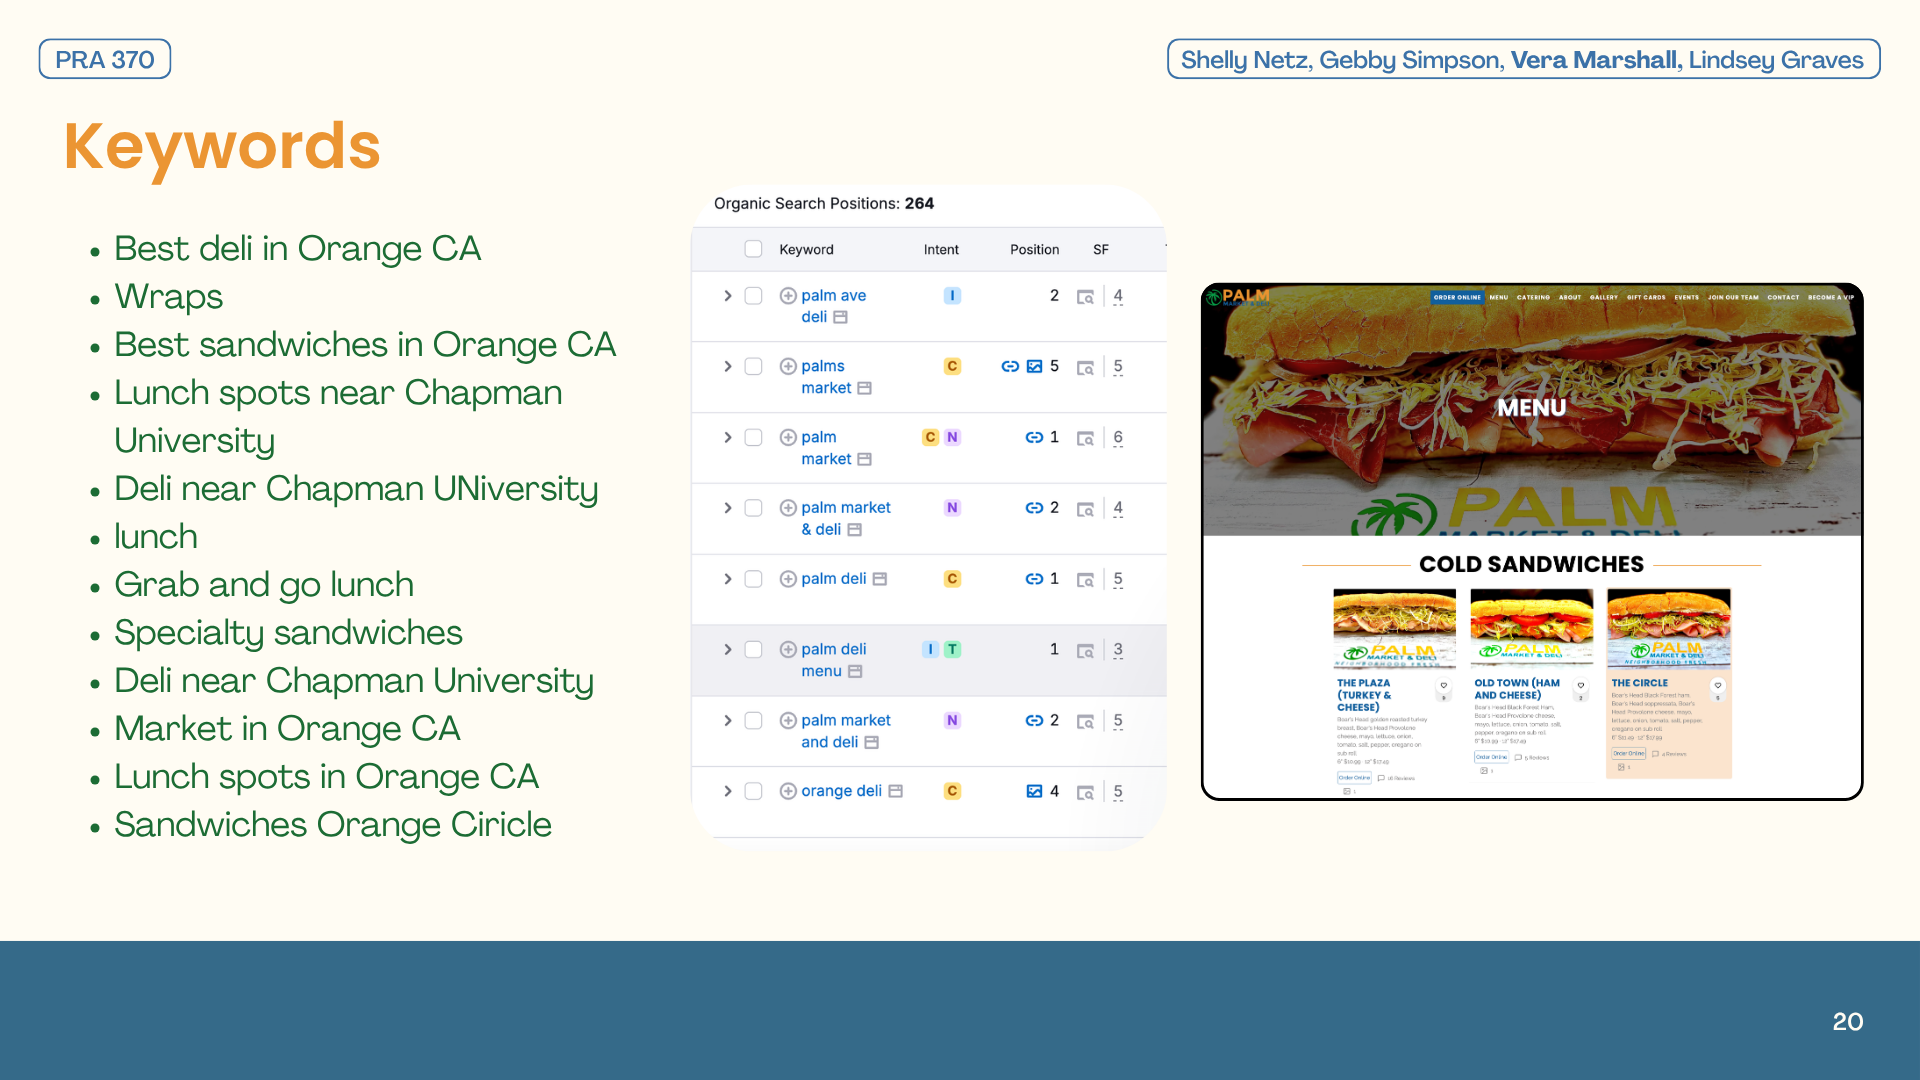Go to ABOUT in the website navigation
1920x1080 pixels.
[1570, 297]
